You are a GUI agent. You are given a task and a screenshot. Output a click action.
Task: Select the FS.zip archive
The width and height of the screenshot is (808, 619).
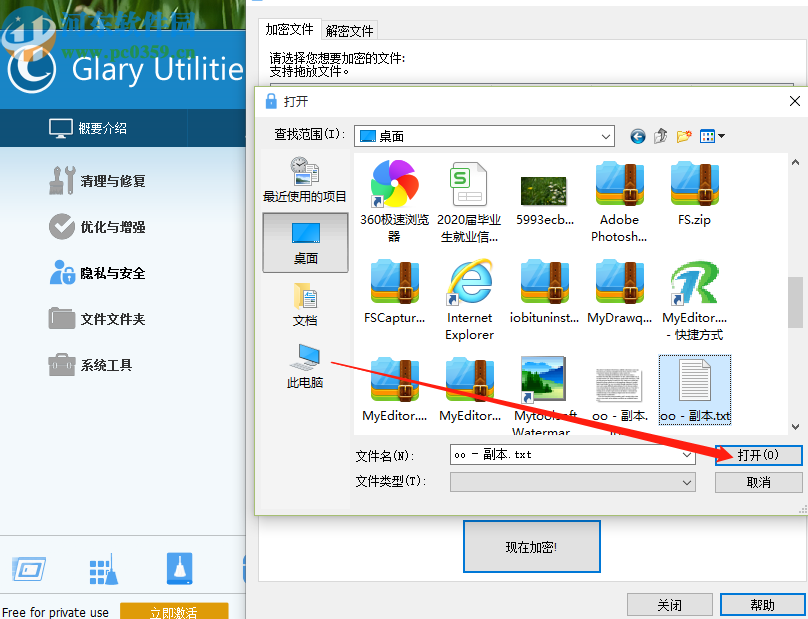(x=695, y=183)
